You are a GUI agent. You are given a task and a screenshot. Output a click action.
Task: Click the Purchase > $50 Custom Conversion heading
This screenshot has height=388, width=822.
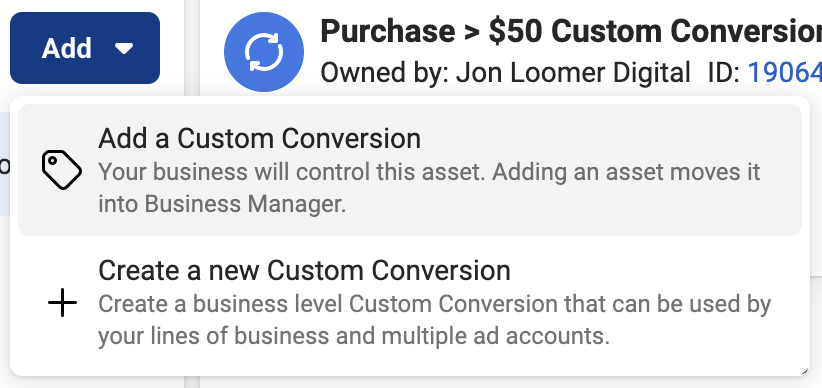[x=571, y=31]
